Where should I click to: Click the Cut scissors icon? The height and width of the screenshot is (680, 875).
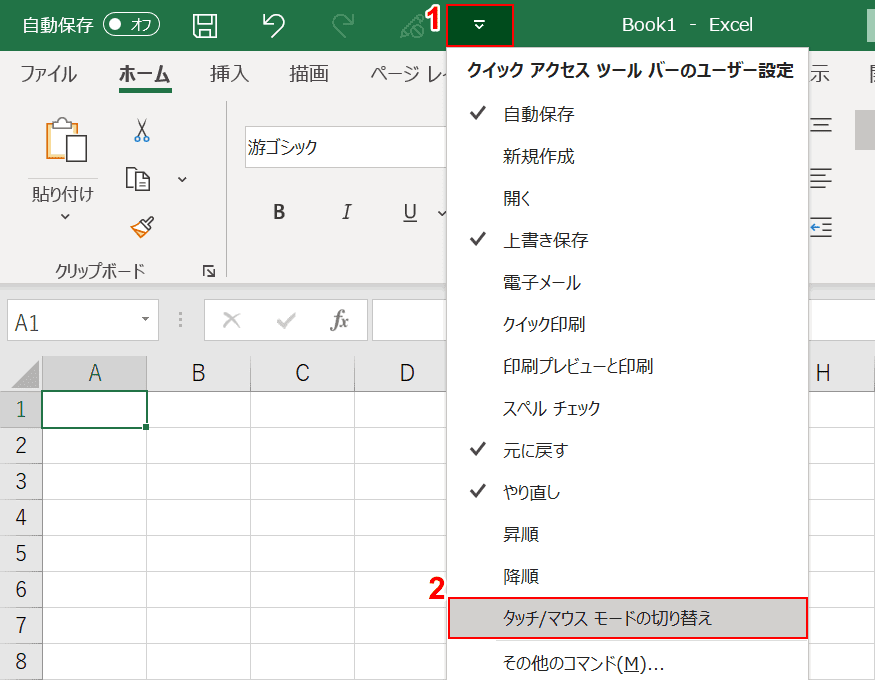142,131
